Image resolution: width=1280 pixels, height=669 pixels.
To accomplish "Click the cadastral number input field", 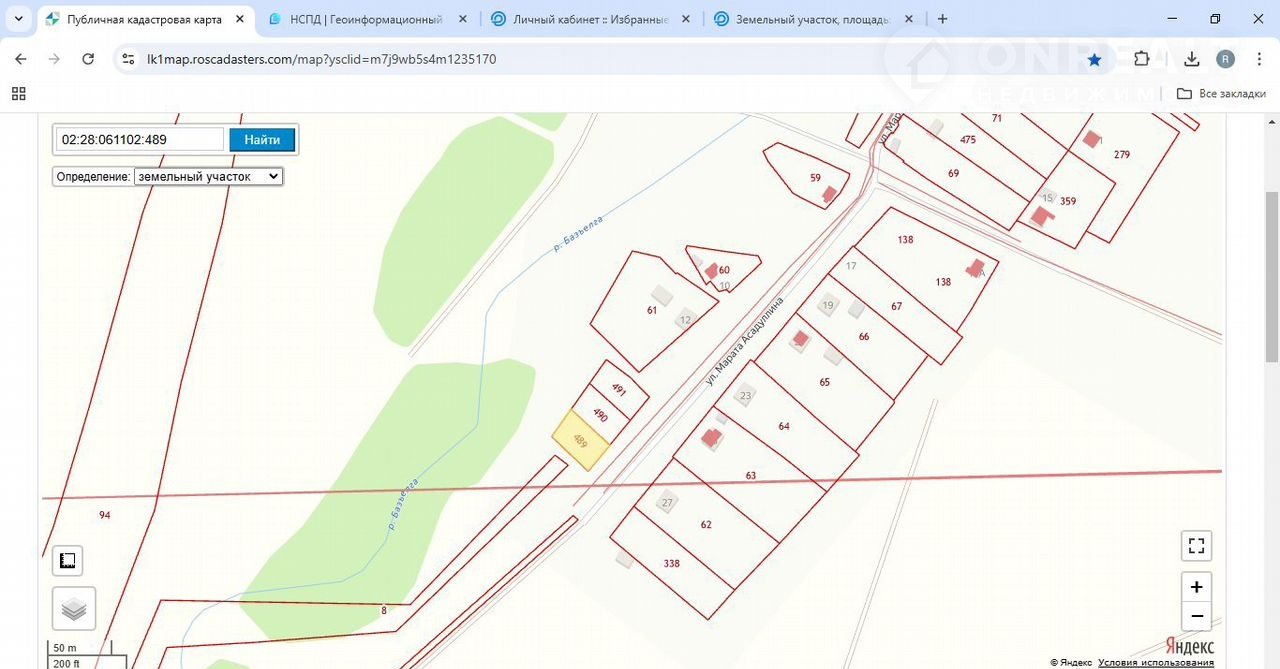I will (x=139, y=140).
